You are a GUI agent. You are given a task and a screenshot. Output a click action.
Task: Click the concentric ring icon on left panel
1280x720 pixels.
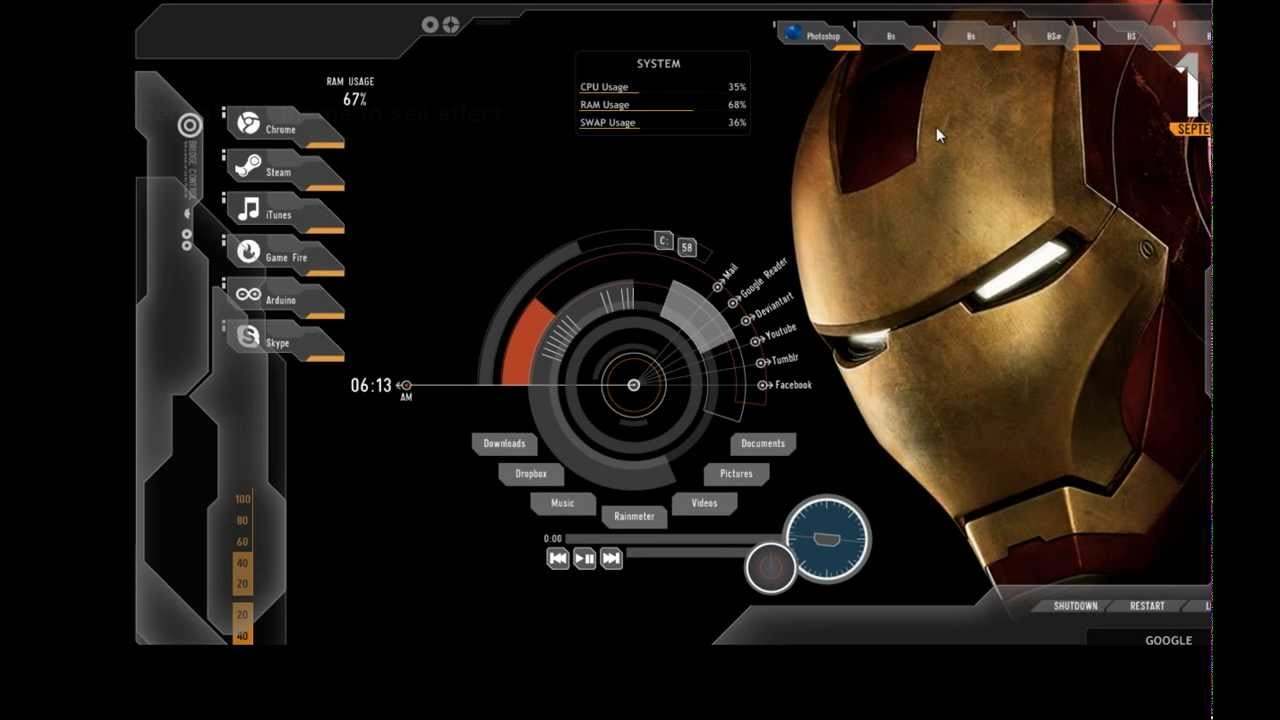(x=190, y=125)
